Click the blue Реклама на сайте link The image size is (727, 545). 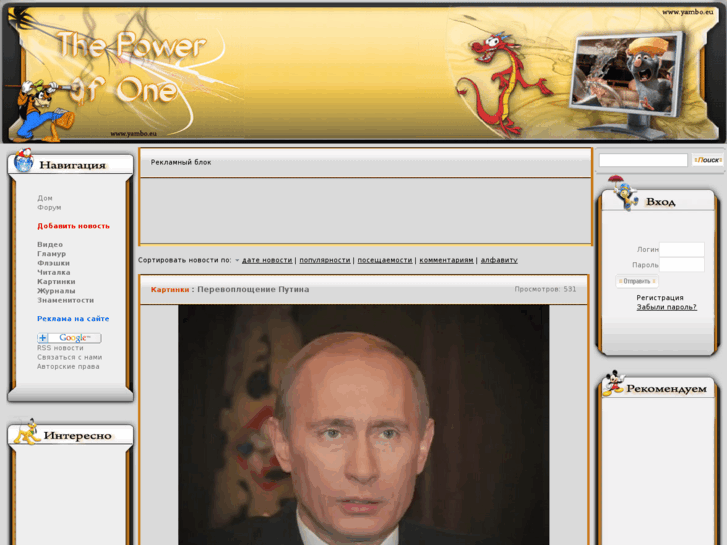(73, 319)
